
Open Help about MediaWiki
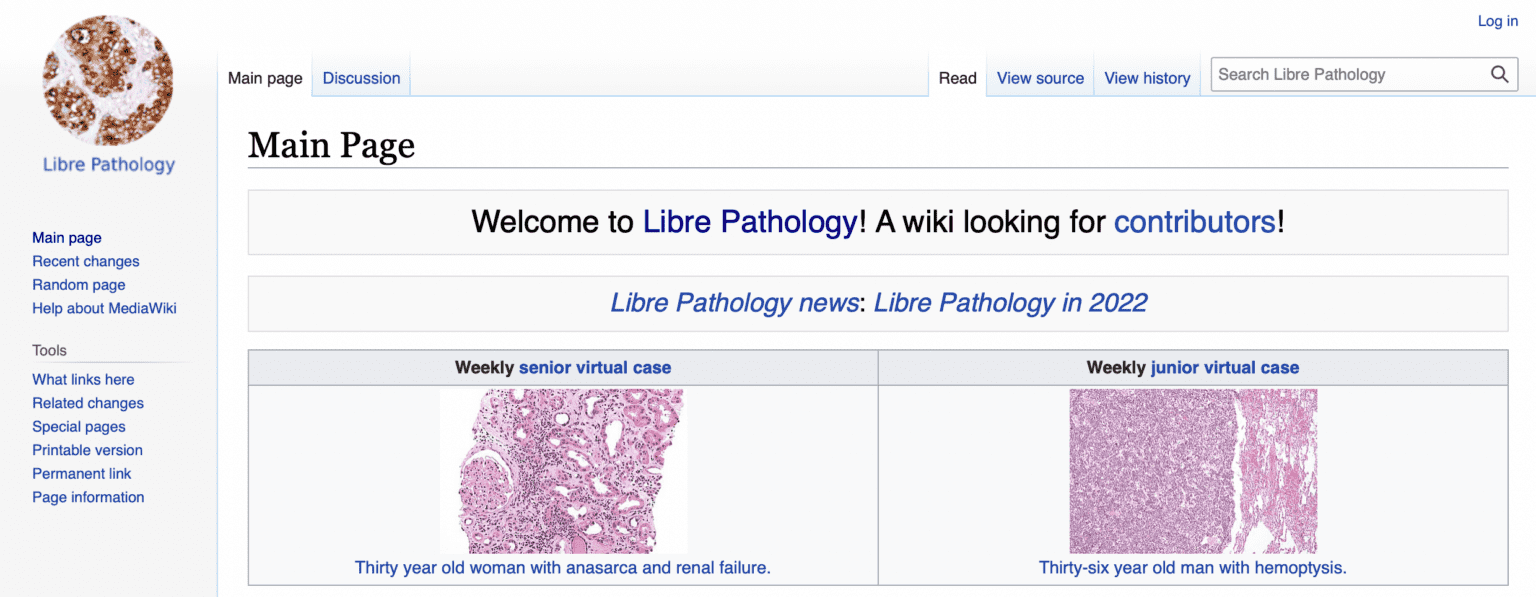click(104, 308)
